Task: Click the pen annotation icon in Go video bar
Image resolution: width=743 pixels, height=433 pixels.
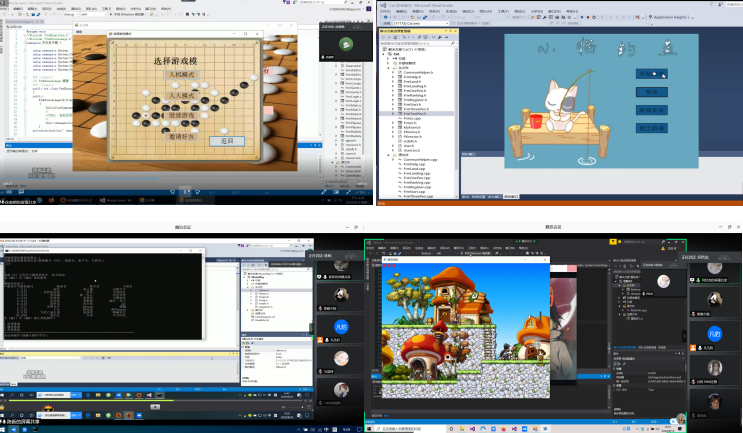Action: (x=324, y=192)
